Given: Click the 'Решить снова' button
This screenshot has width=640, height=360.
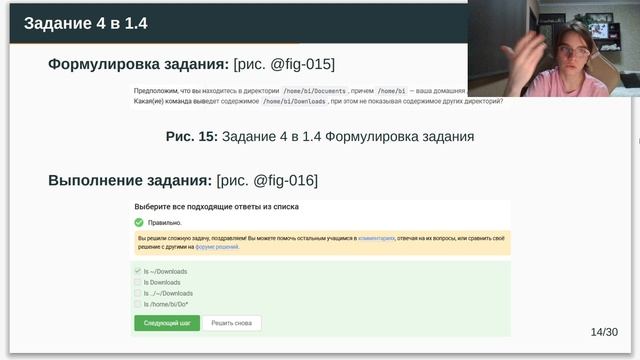Looking at the screenshot, I should click(x=231, y=323).
